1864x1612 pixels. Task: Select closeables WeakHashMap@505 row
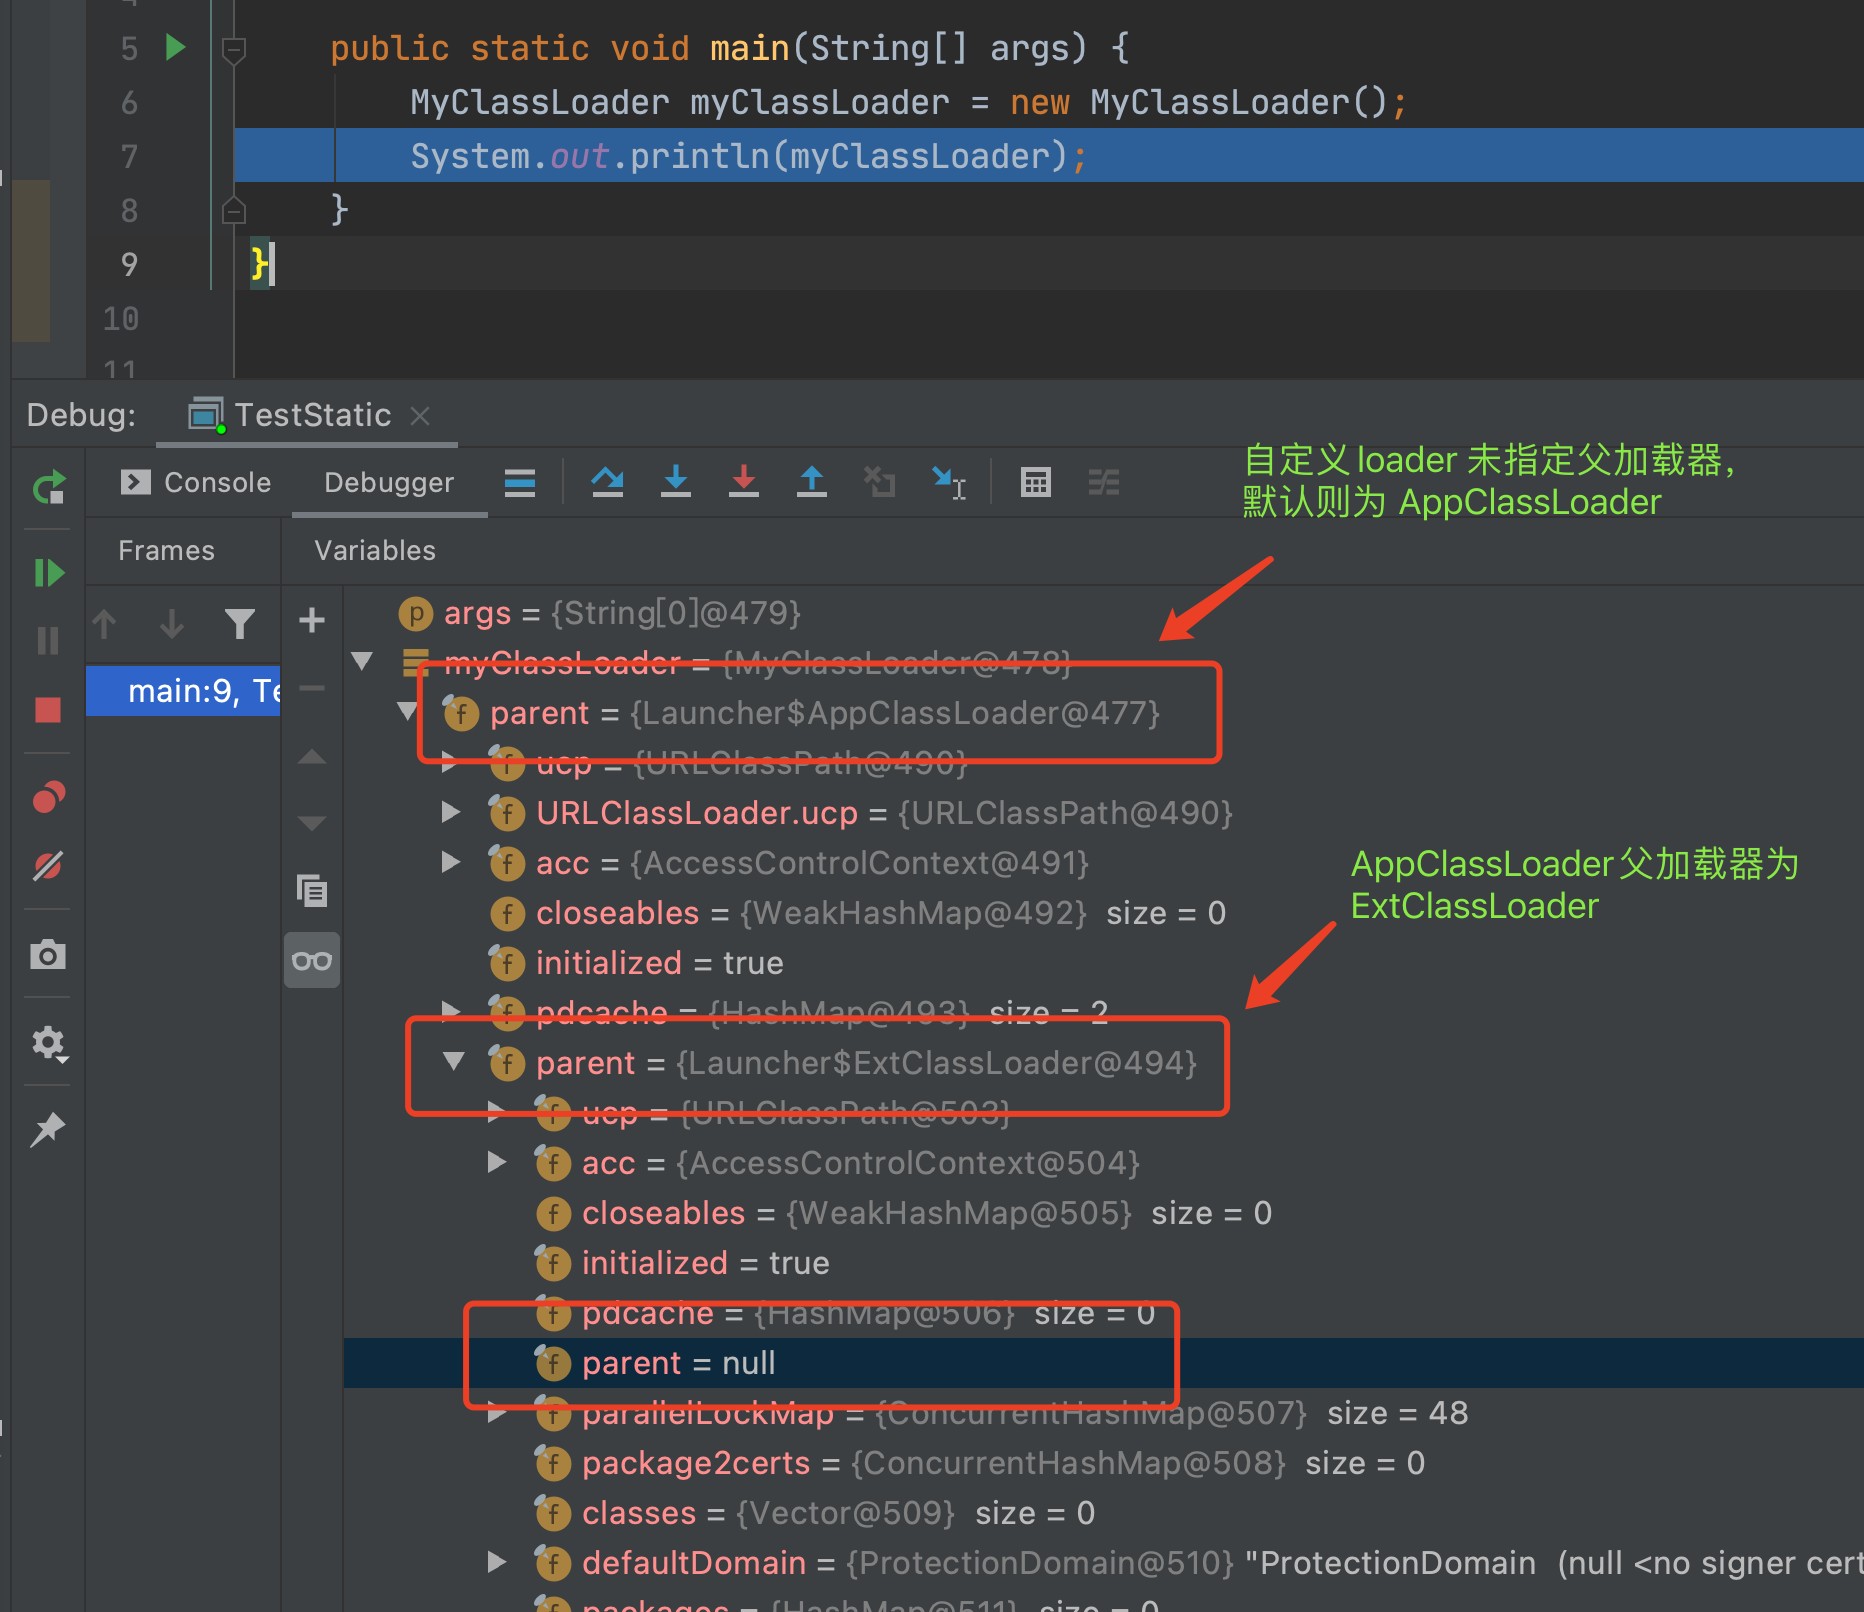tap(1104, 1213)
